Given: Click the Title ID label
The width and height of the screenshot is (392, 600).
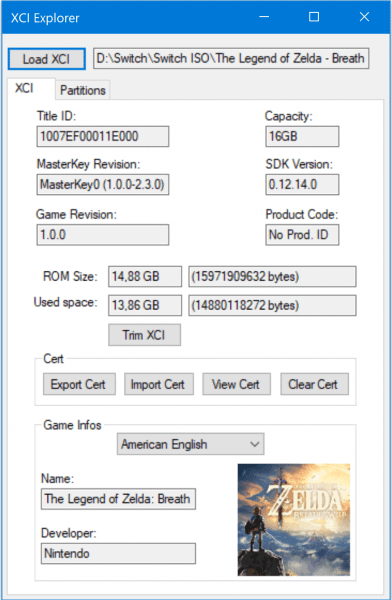Looking at the screenshot, I should tap(56, 116).
